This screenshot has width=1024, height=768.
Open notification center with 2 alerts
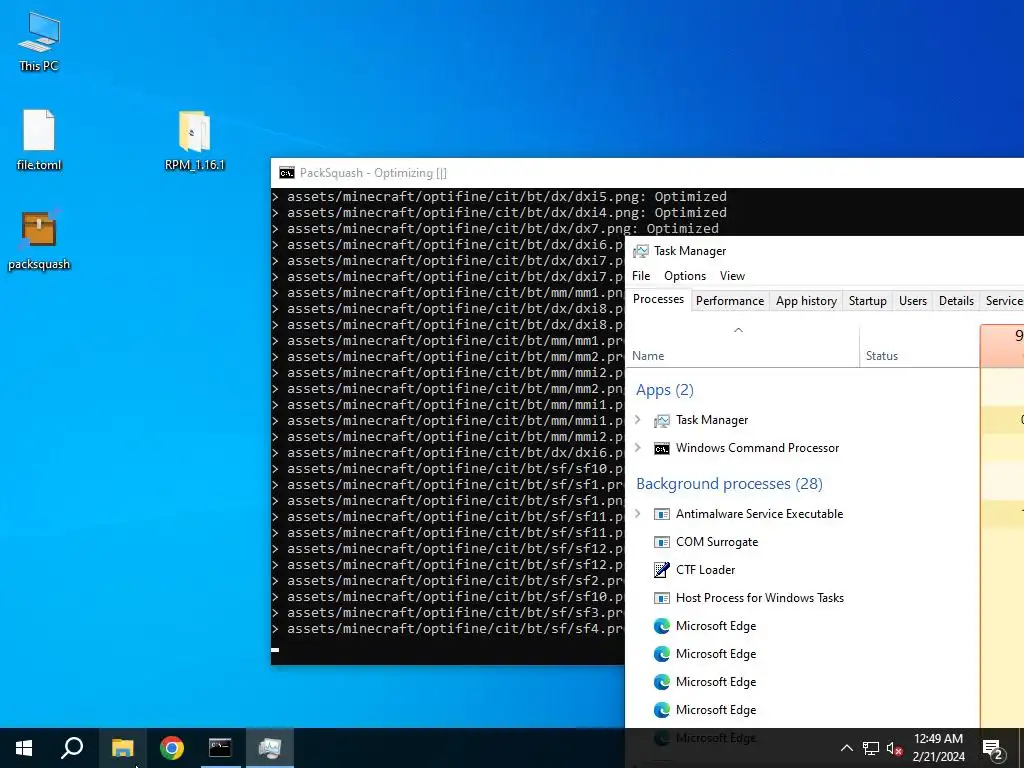pyautogui.click(x=993, y=749)
